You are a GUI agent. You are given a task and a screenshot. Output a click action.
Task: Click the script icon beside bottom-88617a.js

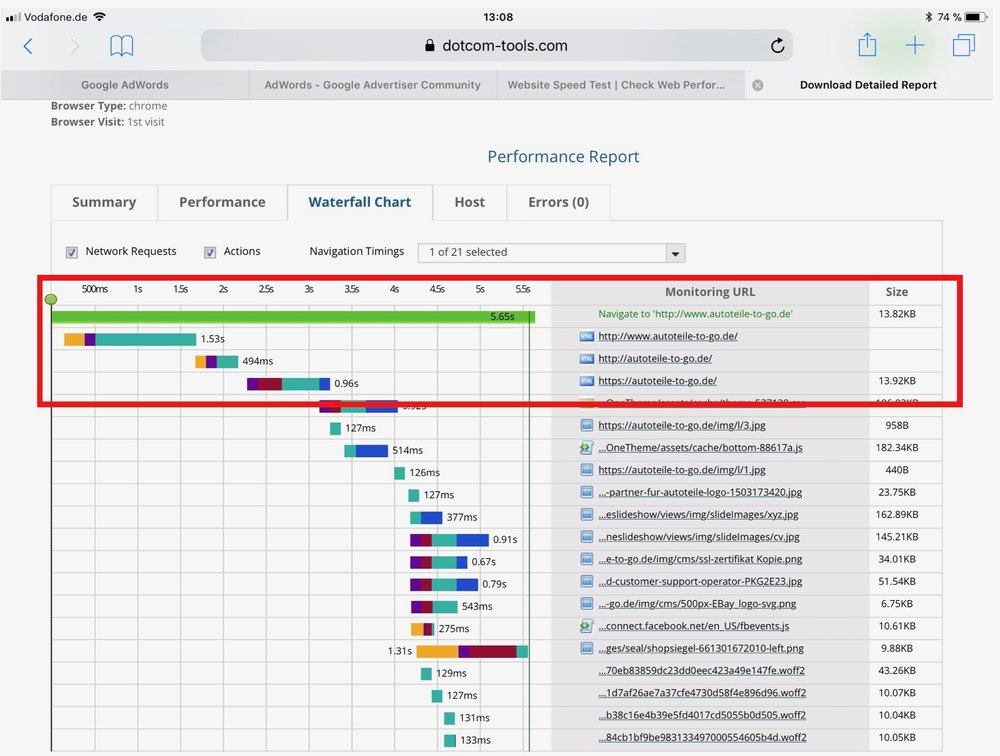pos(586,447)
